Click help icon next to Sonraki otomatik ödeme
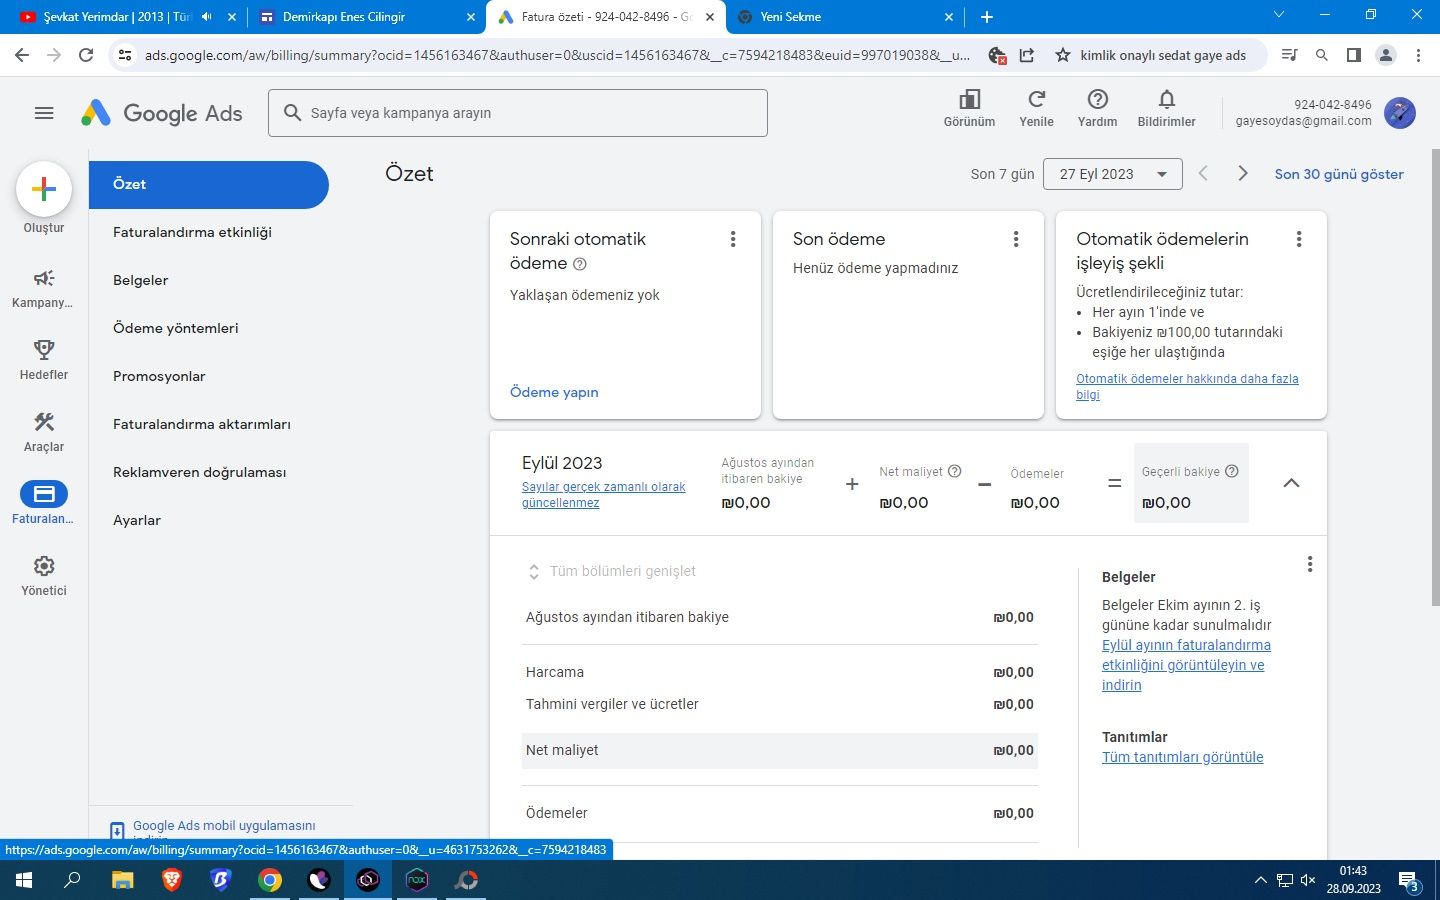Screen dimensions: 1440x900 [x=580, y=264]
